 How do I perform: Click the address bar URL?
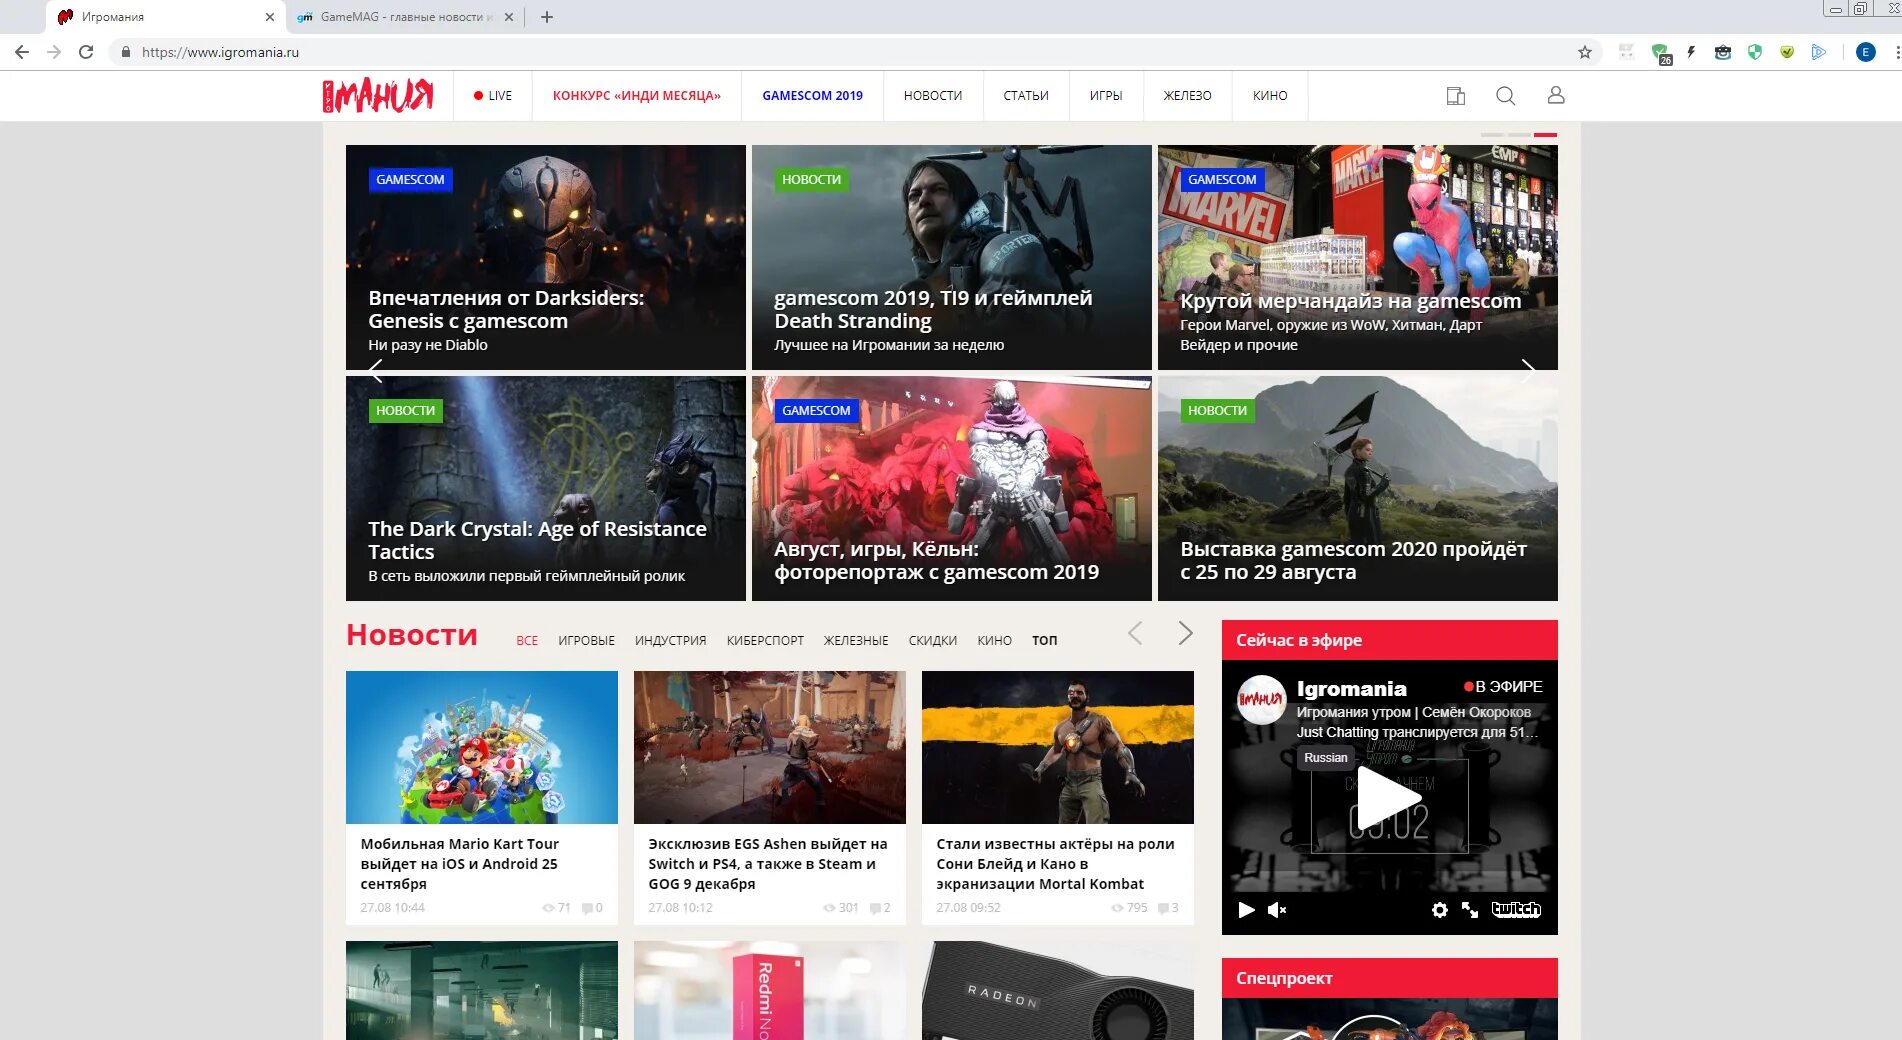(220, 52)
